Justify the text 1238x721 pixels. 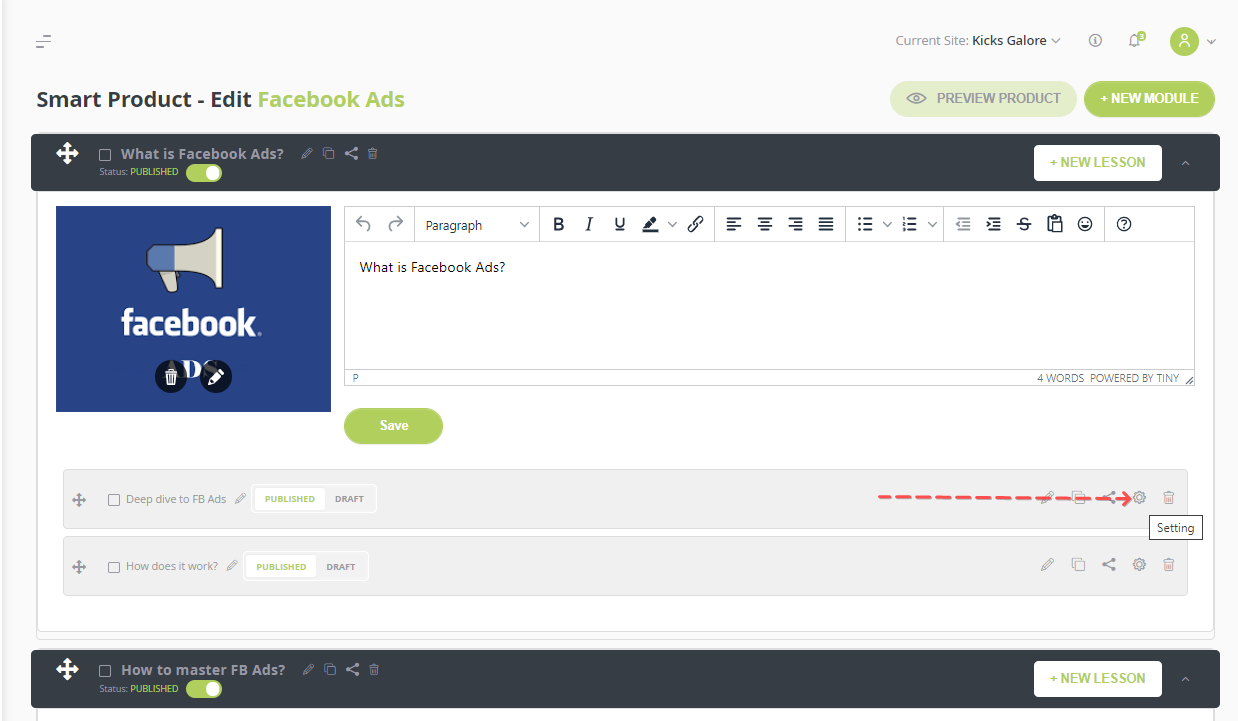(826, 225)
